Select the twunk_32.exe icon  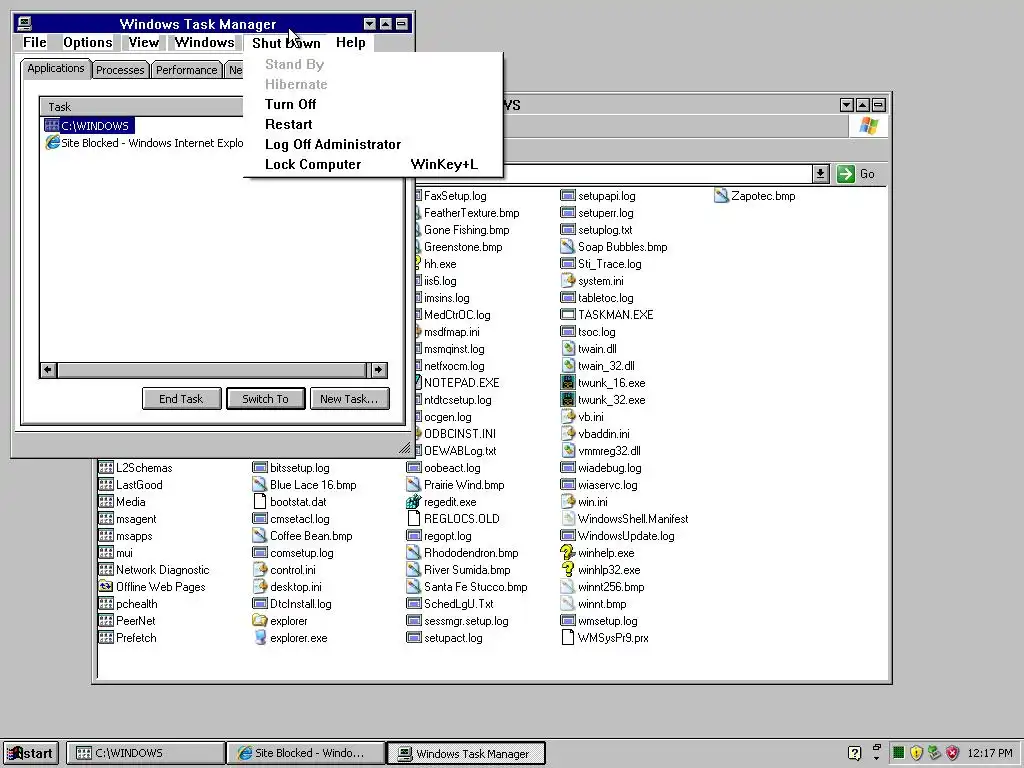(x=568, y=400)
